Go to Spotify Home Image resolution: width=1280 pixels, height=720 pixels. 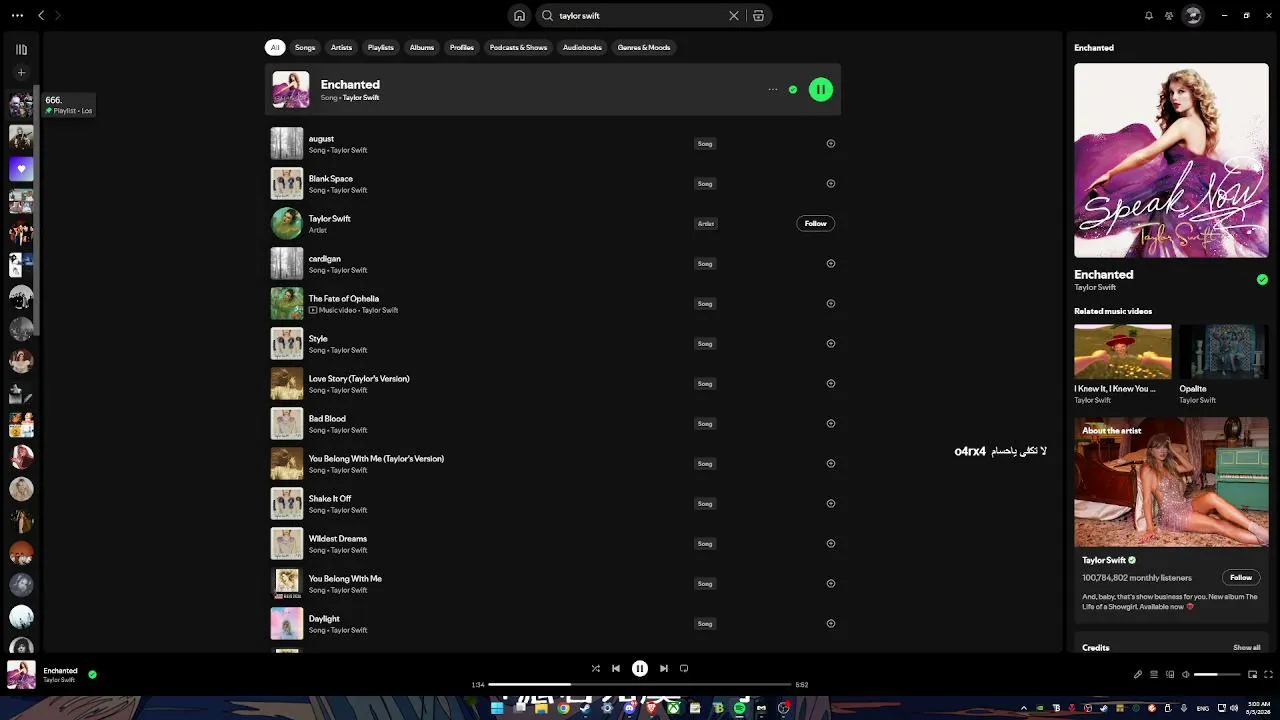click(x=519, y=16)
